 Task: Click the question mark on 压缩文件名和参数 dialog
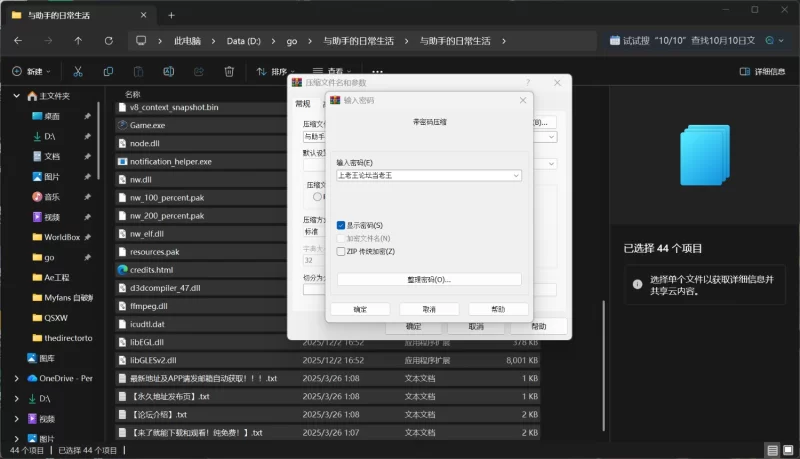point(528,82)
